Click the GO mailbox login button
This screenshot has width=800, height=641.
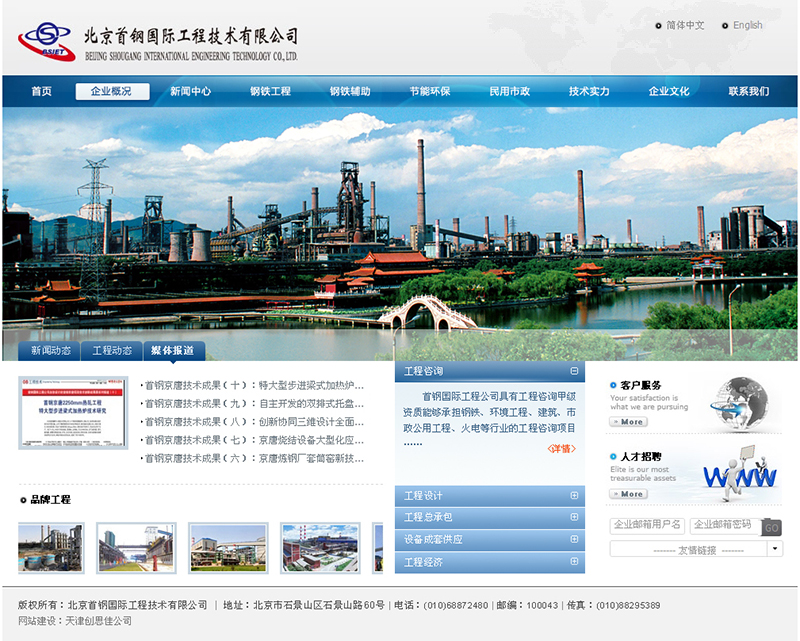[772, 527]
